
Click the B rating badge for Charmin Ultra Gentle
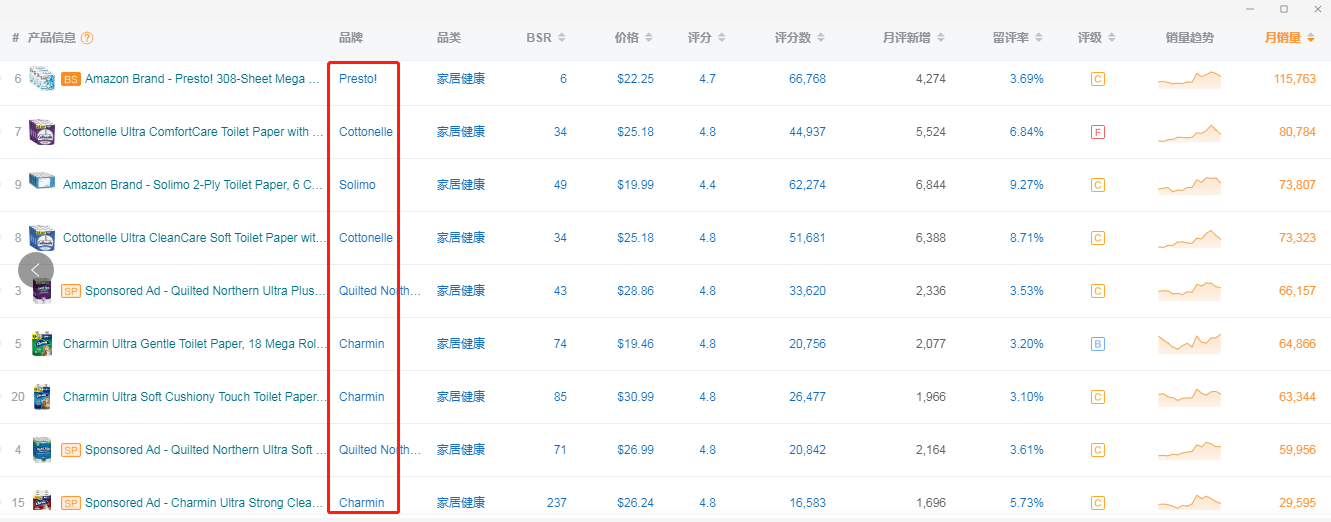click(1097, 344)
